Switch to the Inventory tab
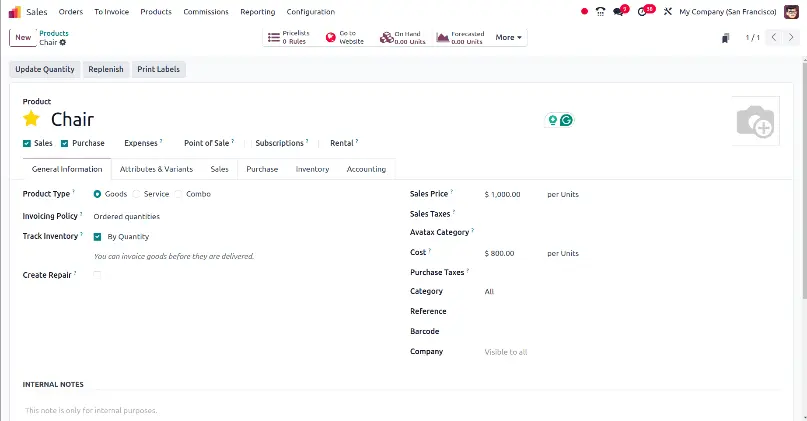807x421 pixels. (312, 169)
